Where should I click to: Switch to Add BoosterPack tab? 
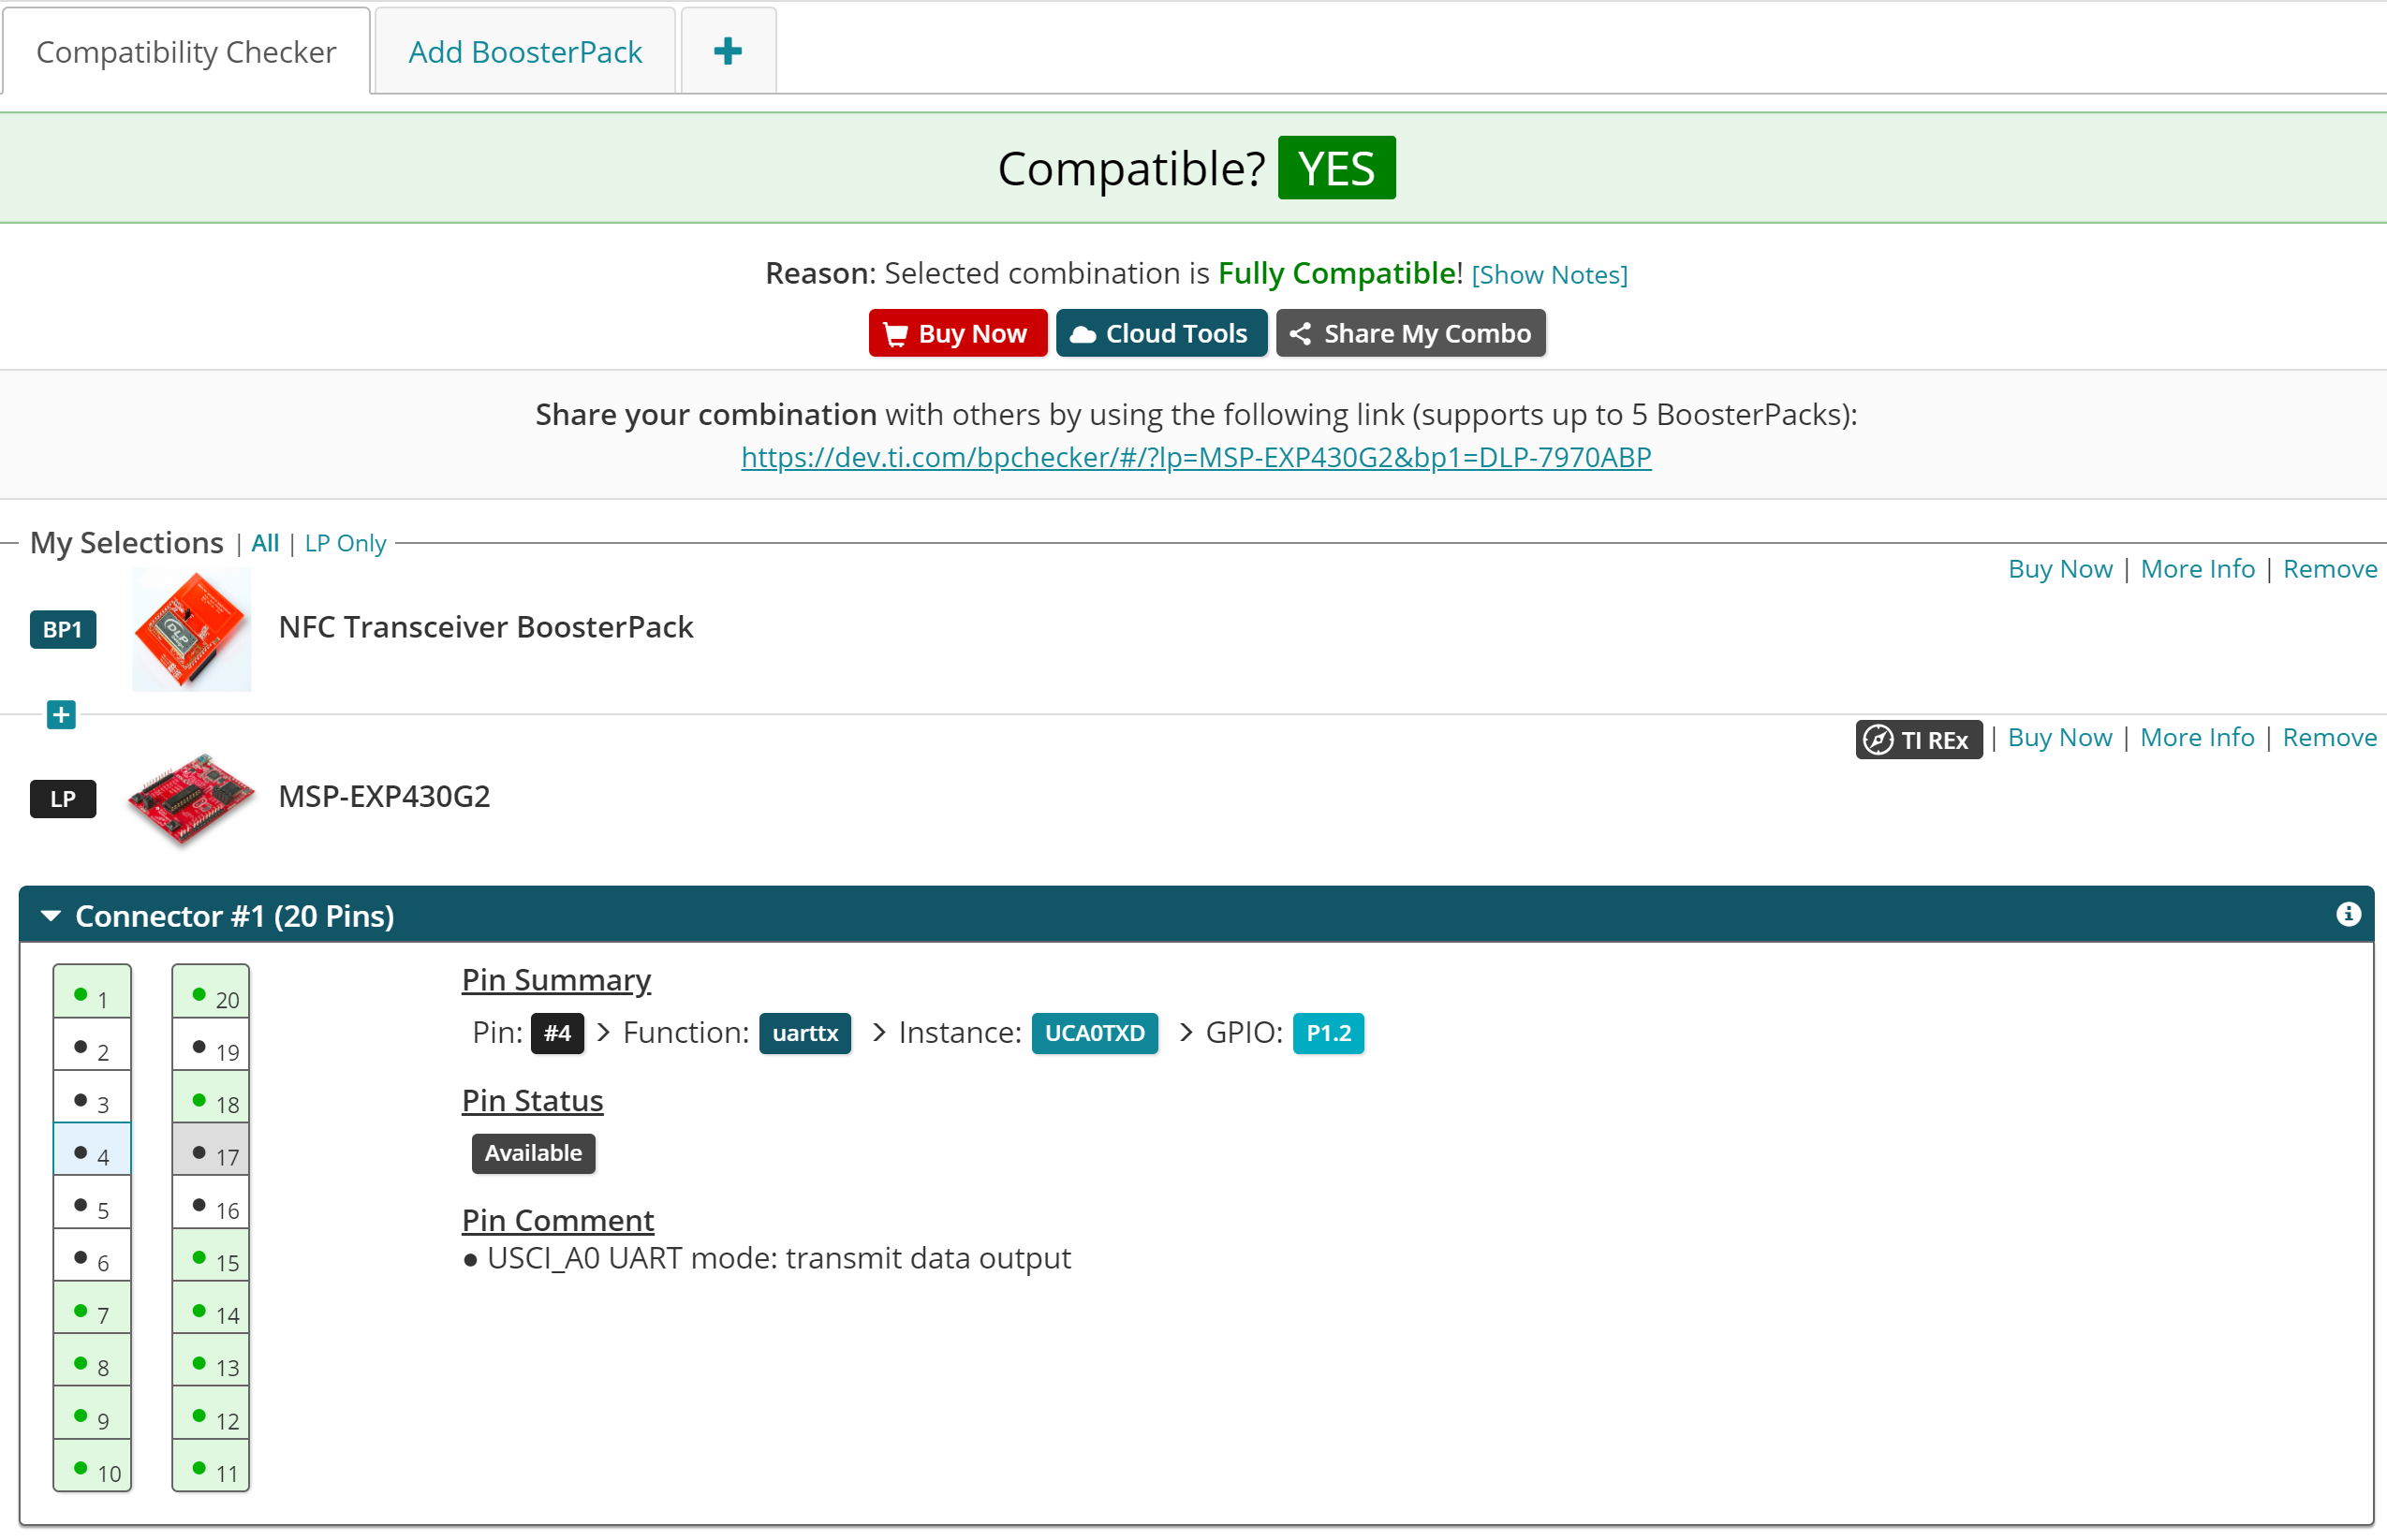coord(524,52)
